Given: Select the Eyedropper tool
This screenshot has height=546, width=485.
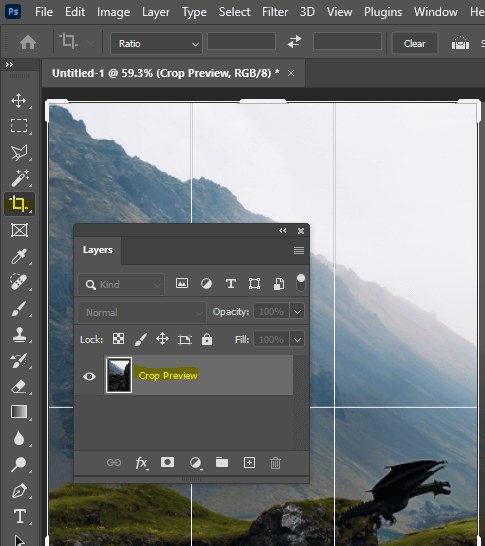Looking at the screenshot, I should click(19, 256).
